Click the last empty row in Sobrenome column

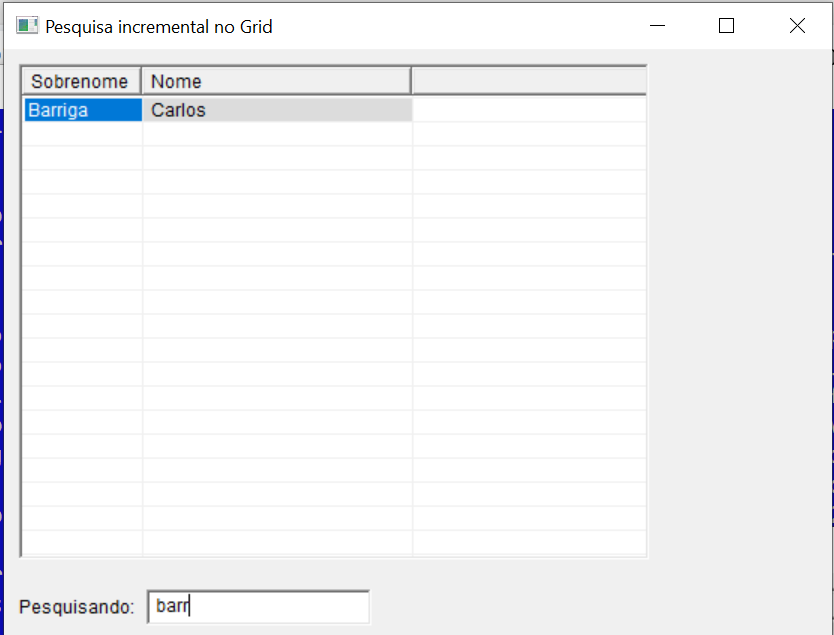coord(82,542)
